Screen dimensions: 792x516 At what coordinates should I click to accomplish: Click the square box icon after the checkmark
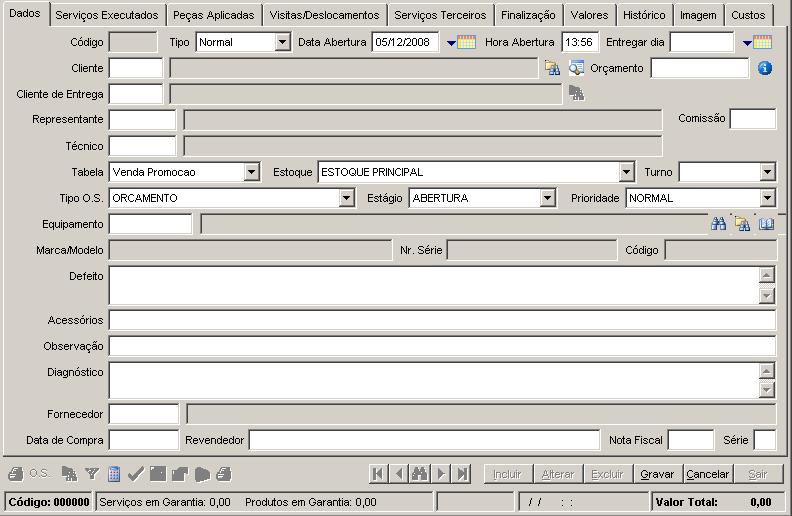(158, 474)
